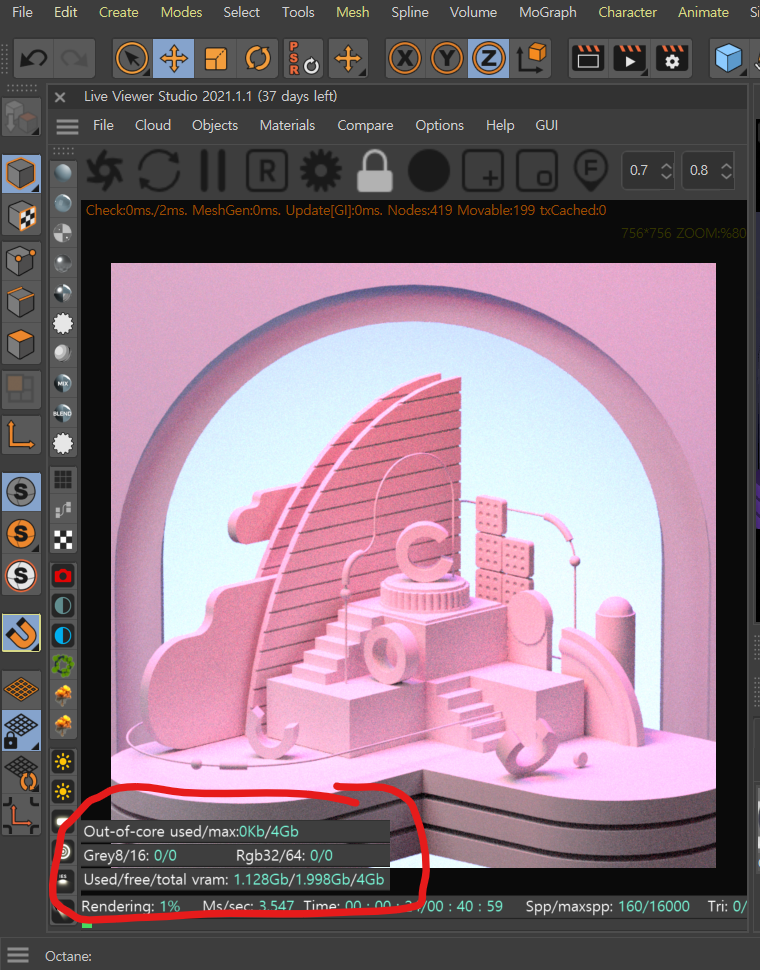The width and height of the screenshot is (760, 970).
Task: Toggle the Snap magnet tool
Action: pos(21,632)
